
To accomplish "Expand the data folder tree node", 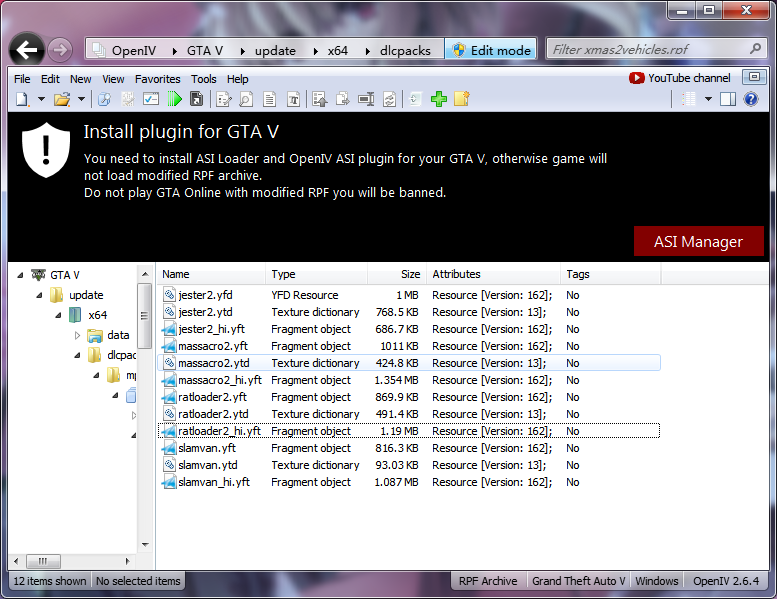I will pyautogui.click(x=77, y=335).
